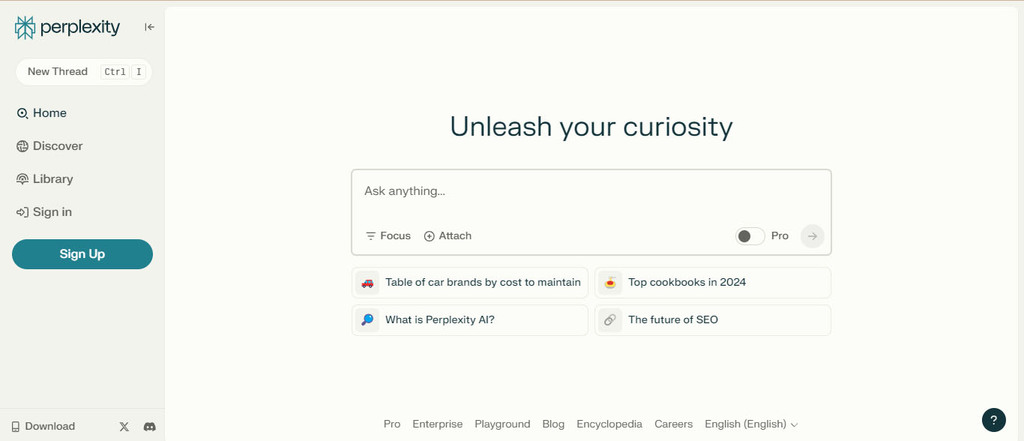Click the Sign in link
1024x441 pixels.
51,212
